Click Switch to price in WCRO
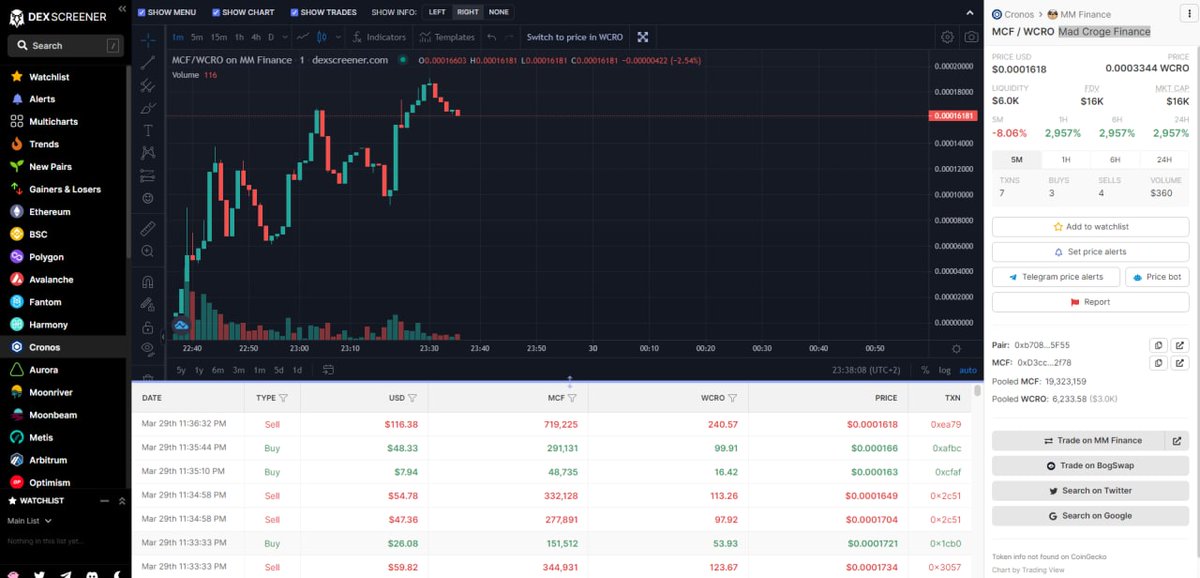 [575, 37]
